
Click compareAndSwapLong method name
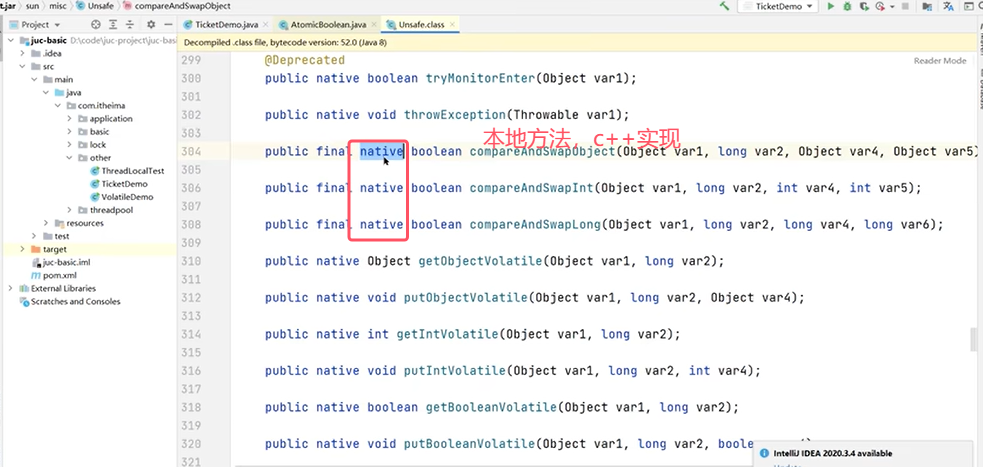click(x=536, y=224)
